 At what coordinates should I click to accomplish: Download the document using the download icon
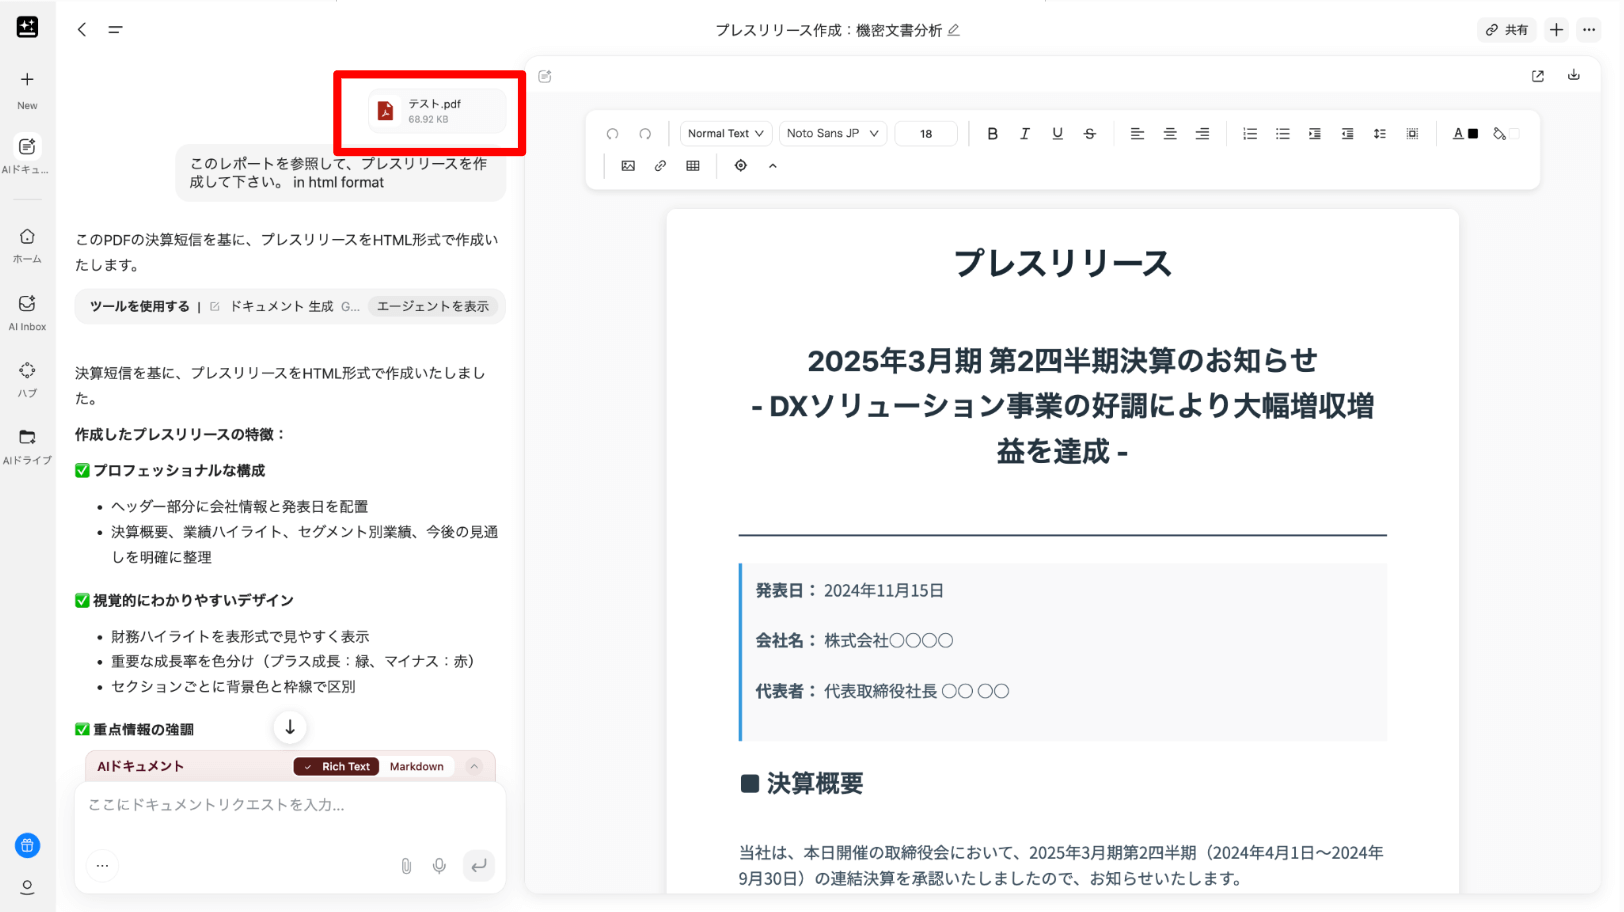1573,76
